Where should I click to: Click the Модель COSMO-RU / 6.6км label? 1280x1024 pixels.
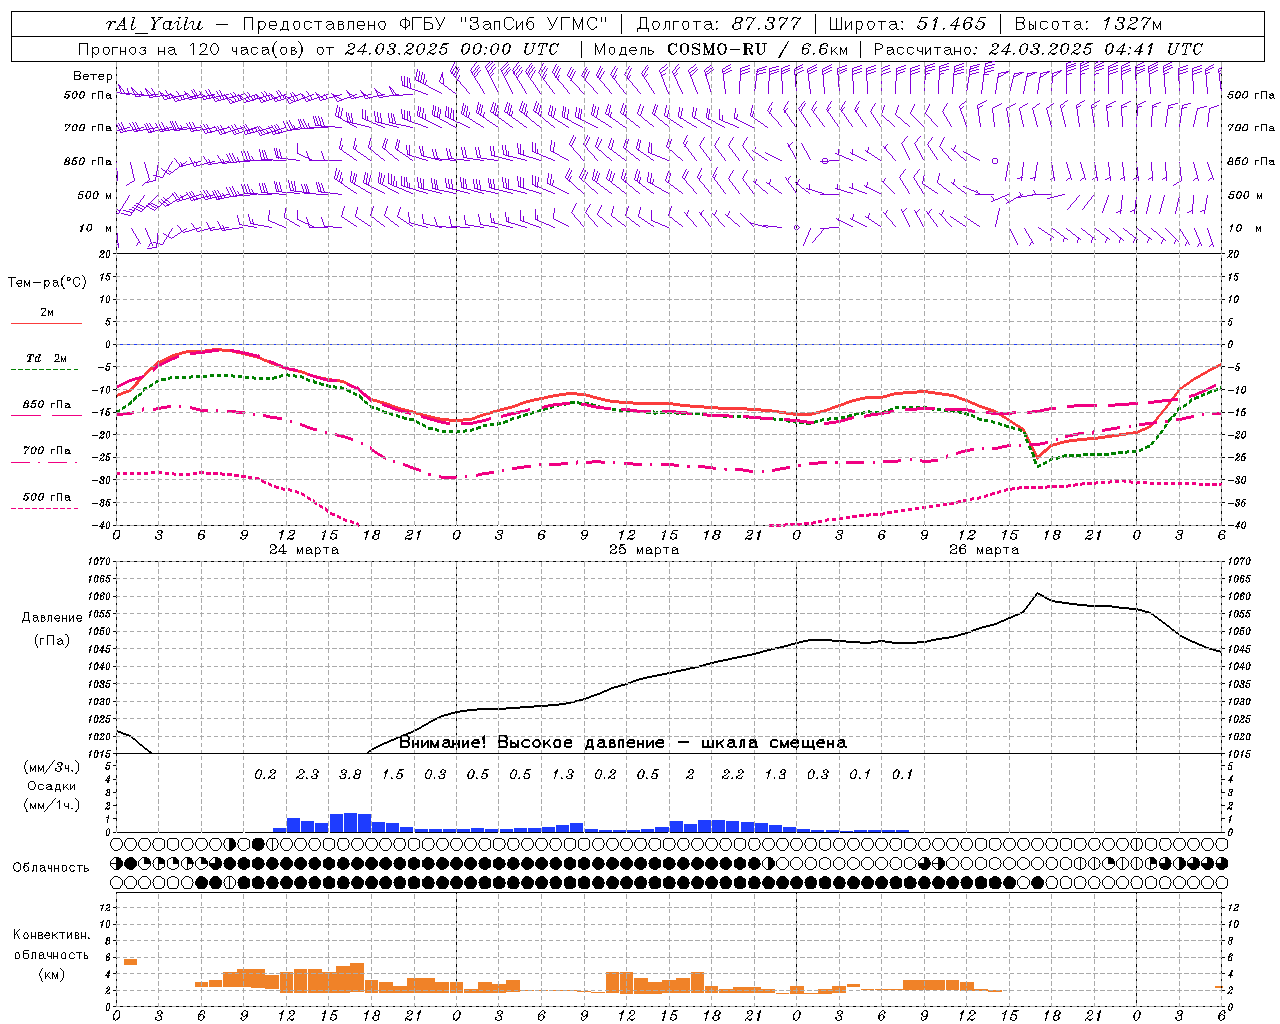click(721, 49)
